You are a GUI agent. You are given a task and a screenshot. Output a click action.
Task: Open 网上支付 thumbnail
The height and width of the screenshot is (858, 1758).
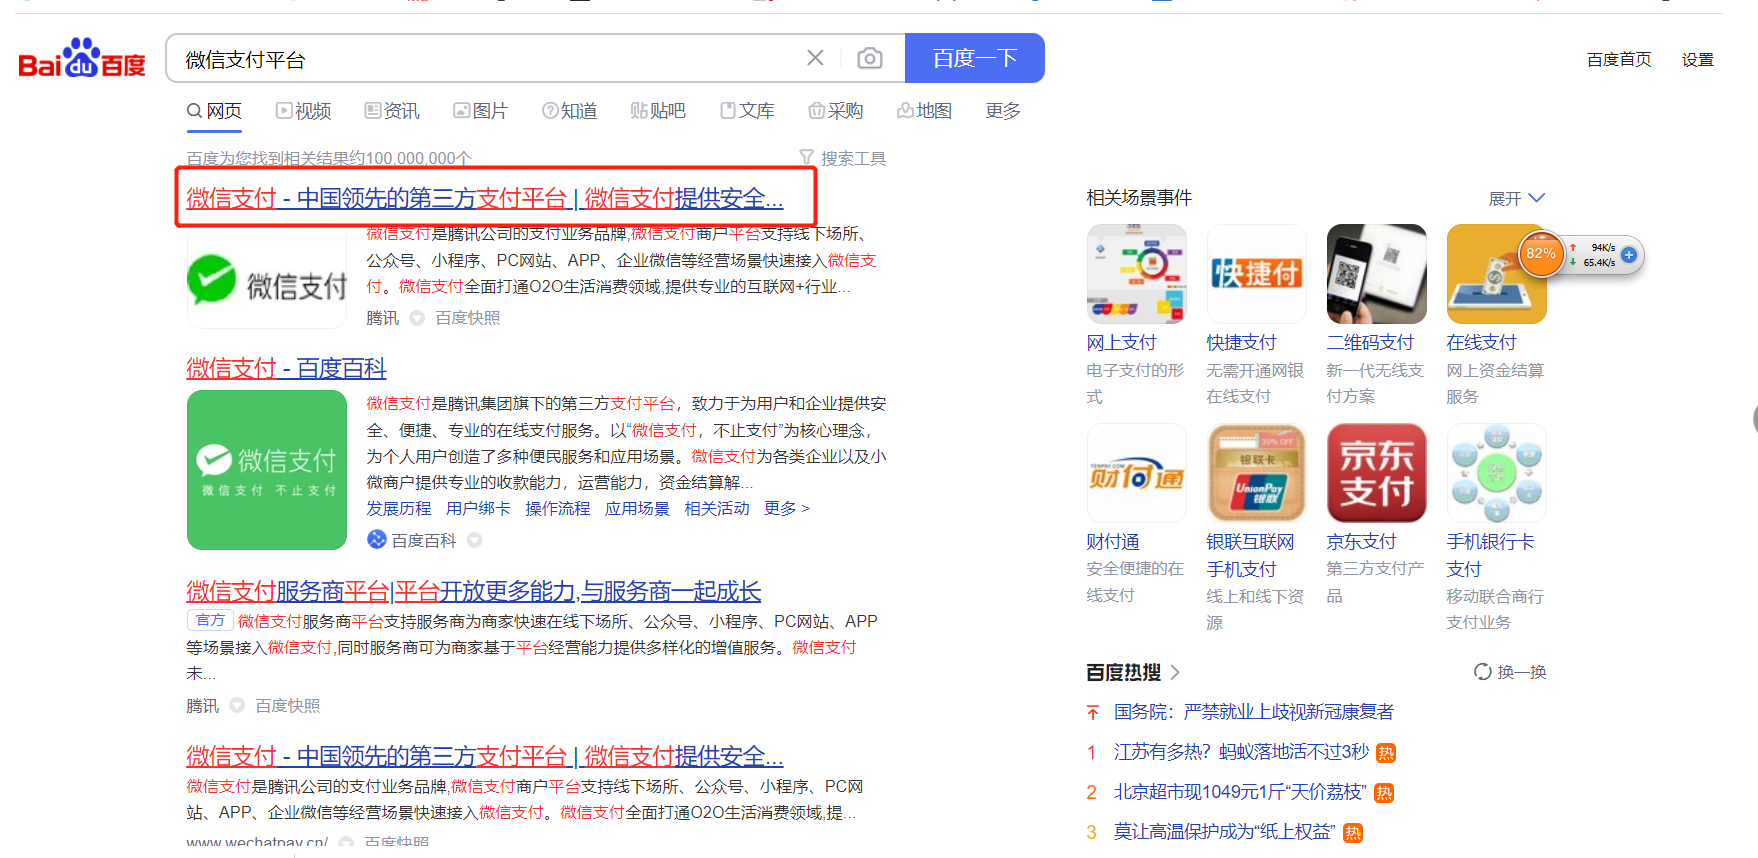[x=1137, y=274]
